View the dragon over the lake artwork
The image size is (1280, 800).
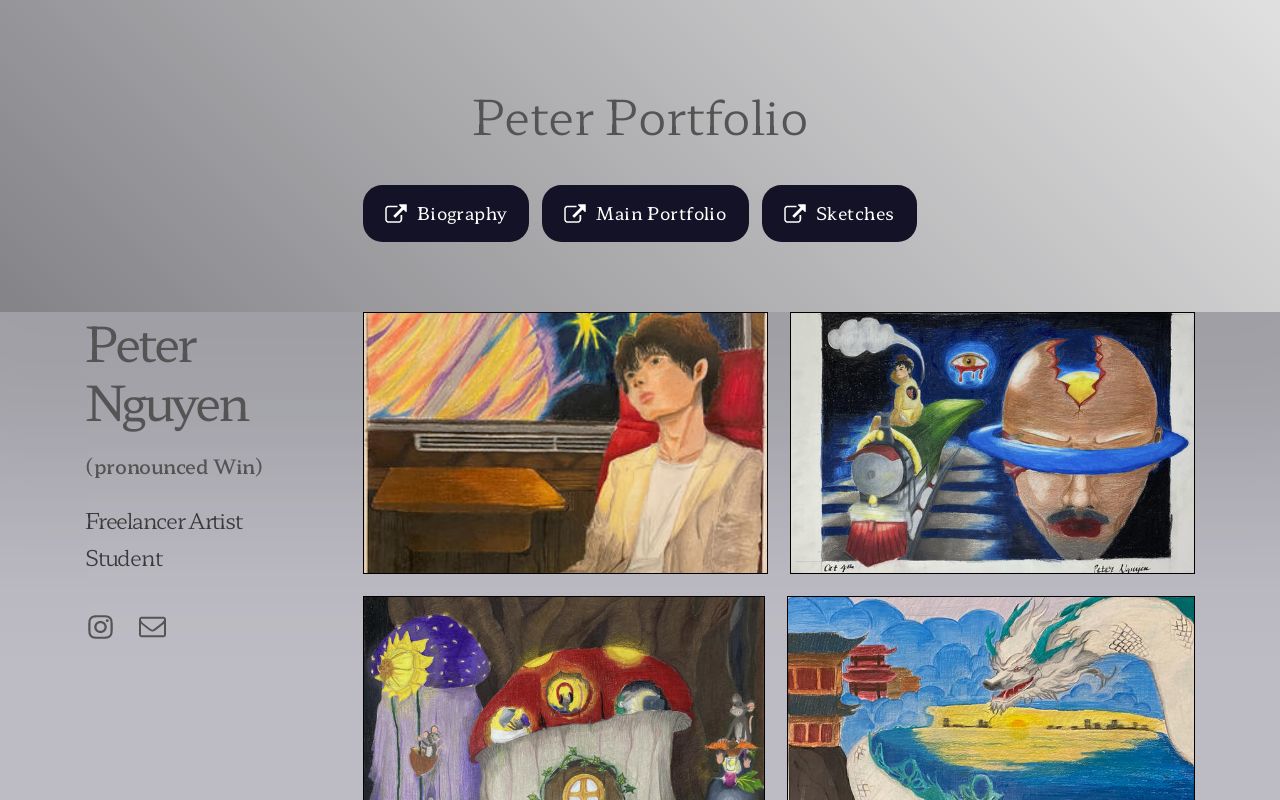(x=991, y=700)
